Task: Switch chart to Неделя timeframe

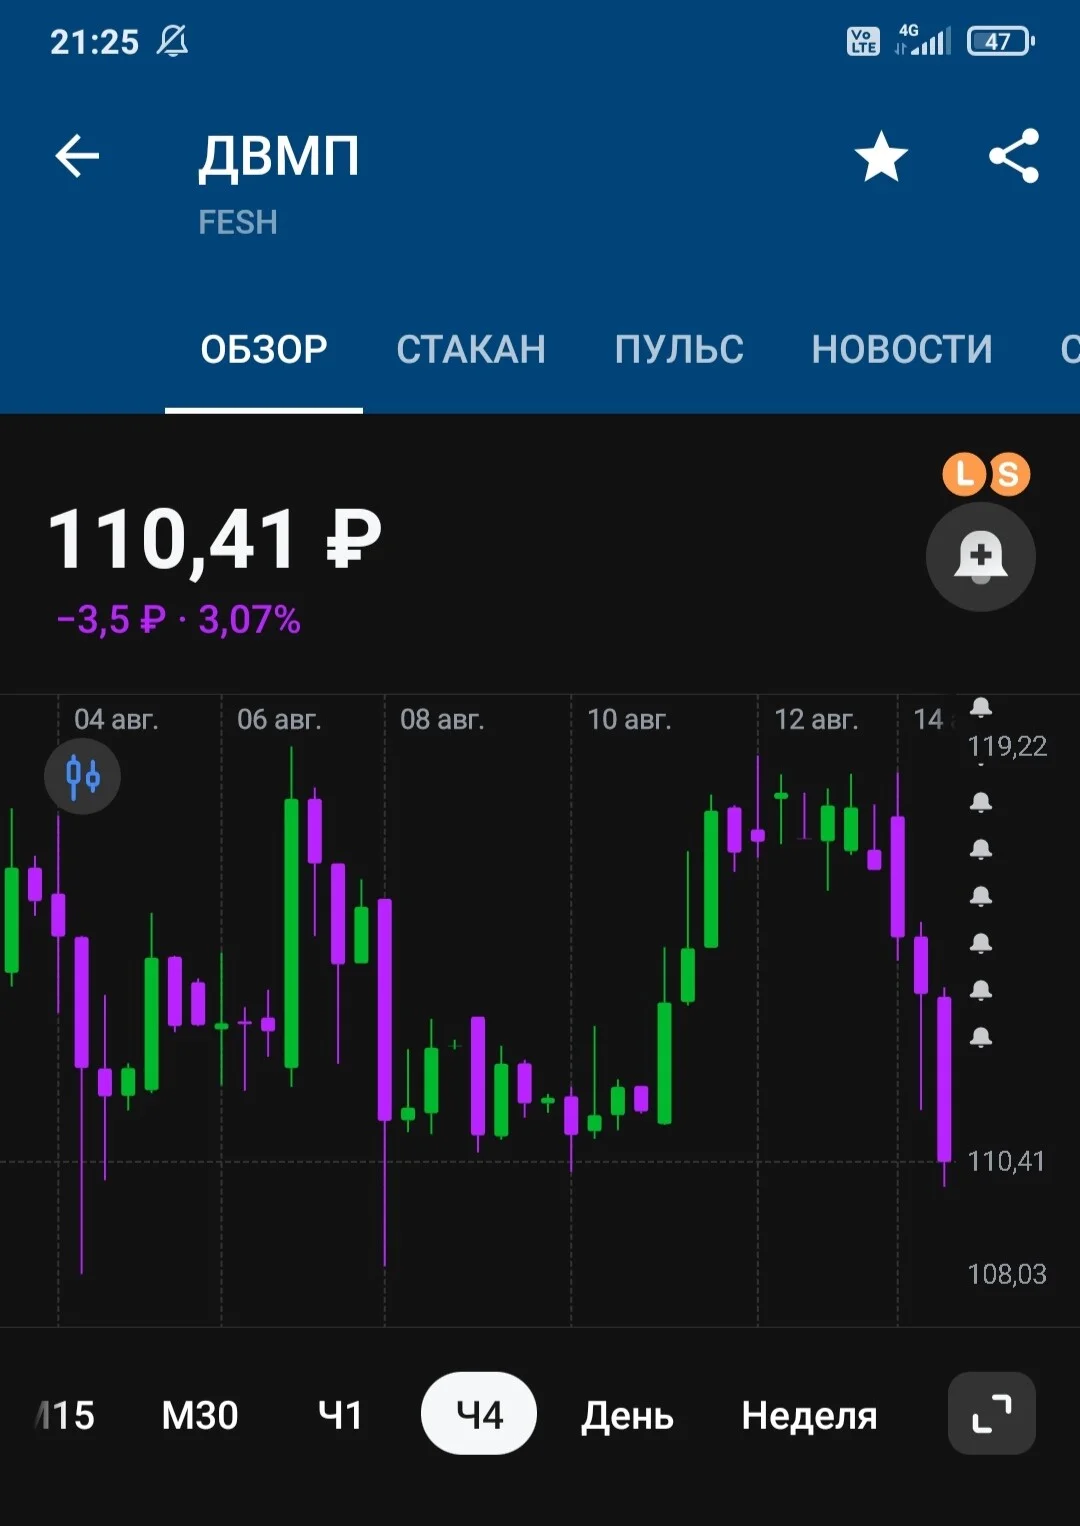Action: coord(809,1416)
